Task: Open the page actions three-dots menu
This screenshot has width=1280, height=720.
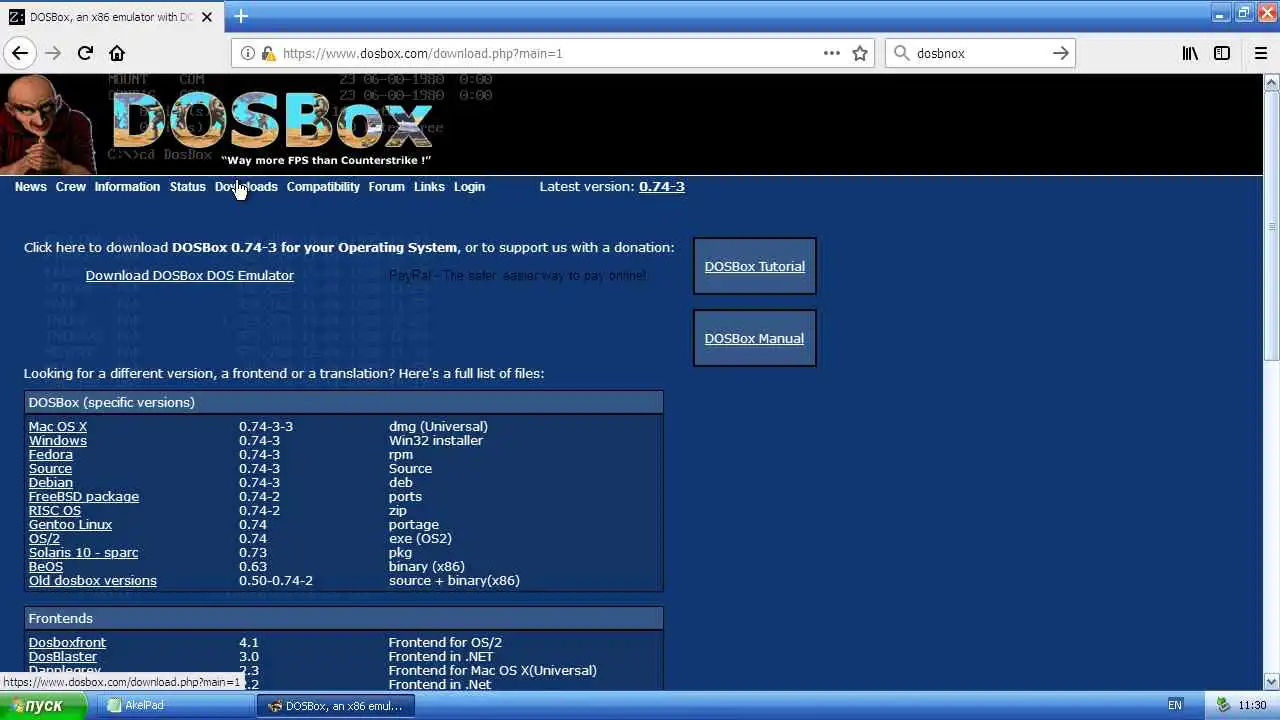Action: click(832, 53)
